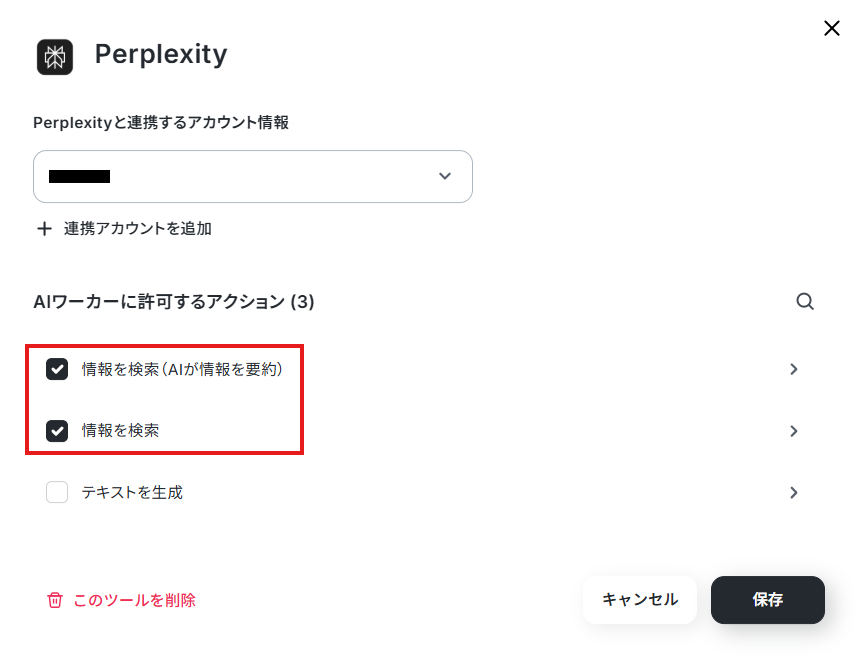Select the テキストを生成 action label
Viewport: 861px width, 660px height.
(132, 492)
